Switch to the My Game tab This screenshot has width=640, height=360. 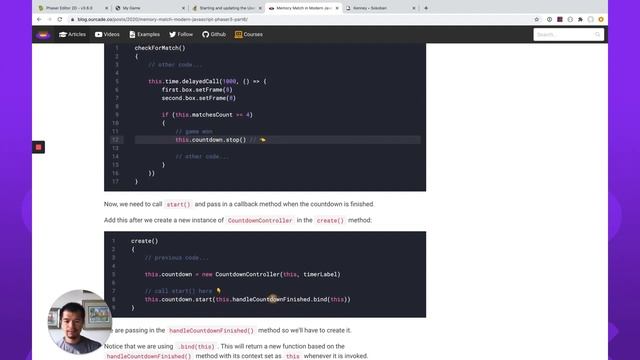tap(149, 8)
